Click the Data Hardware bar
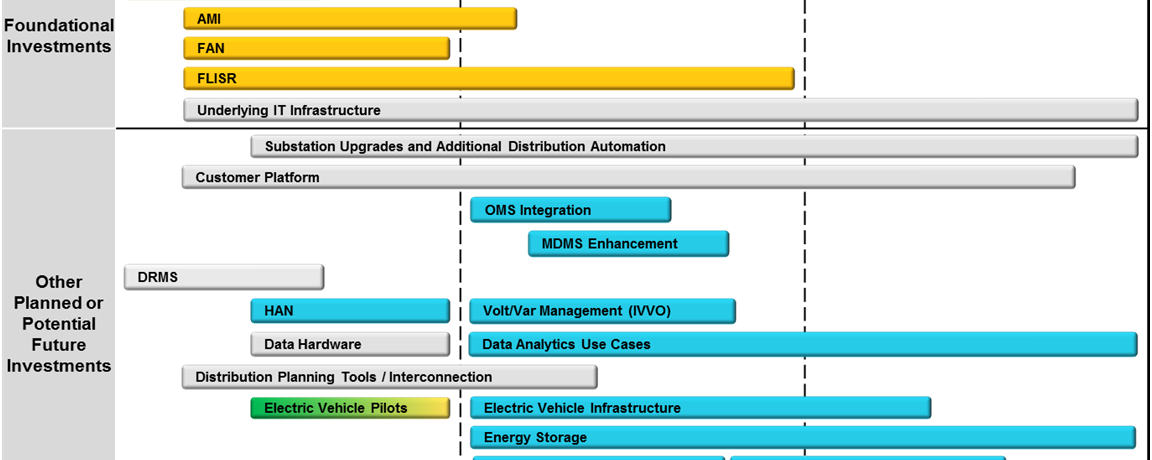This screenshot has width=1152, height=460. tap(350, 344)
